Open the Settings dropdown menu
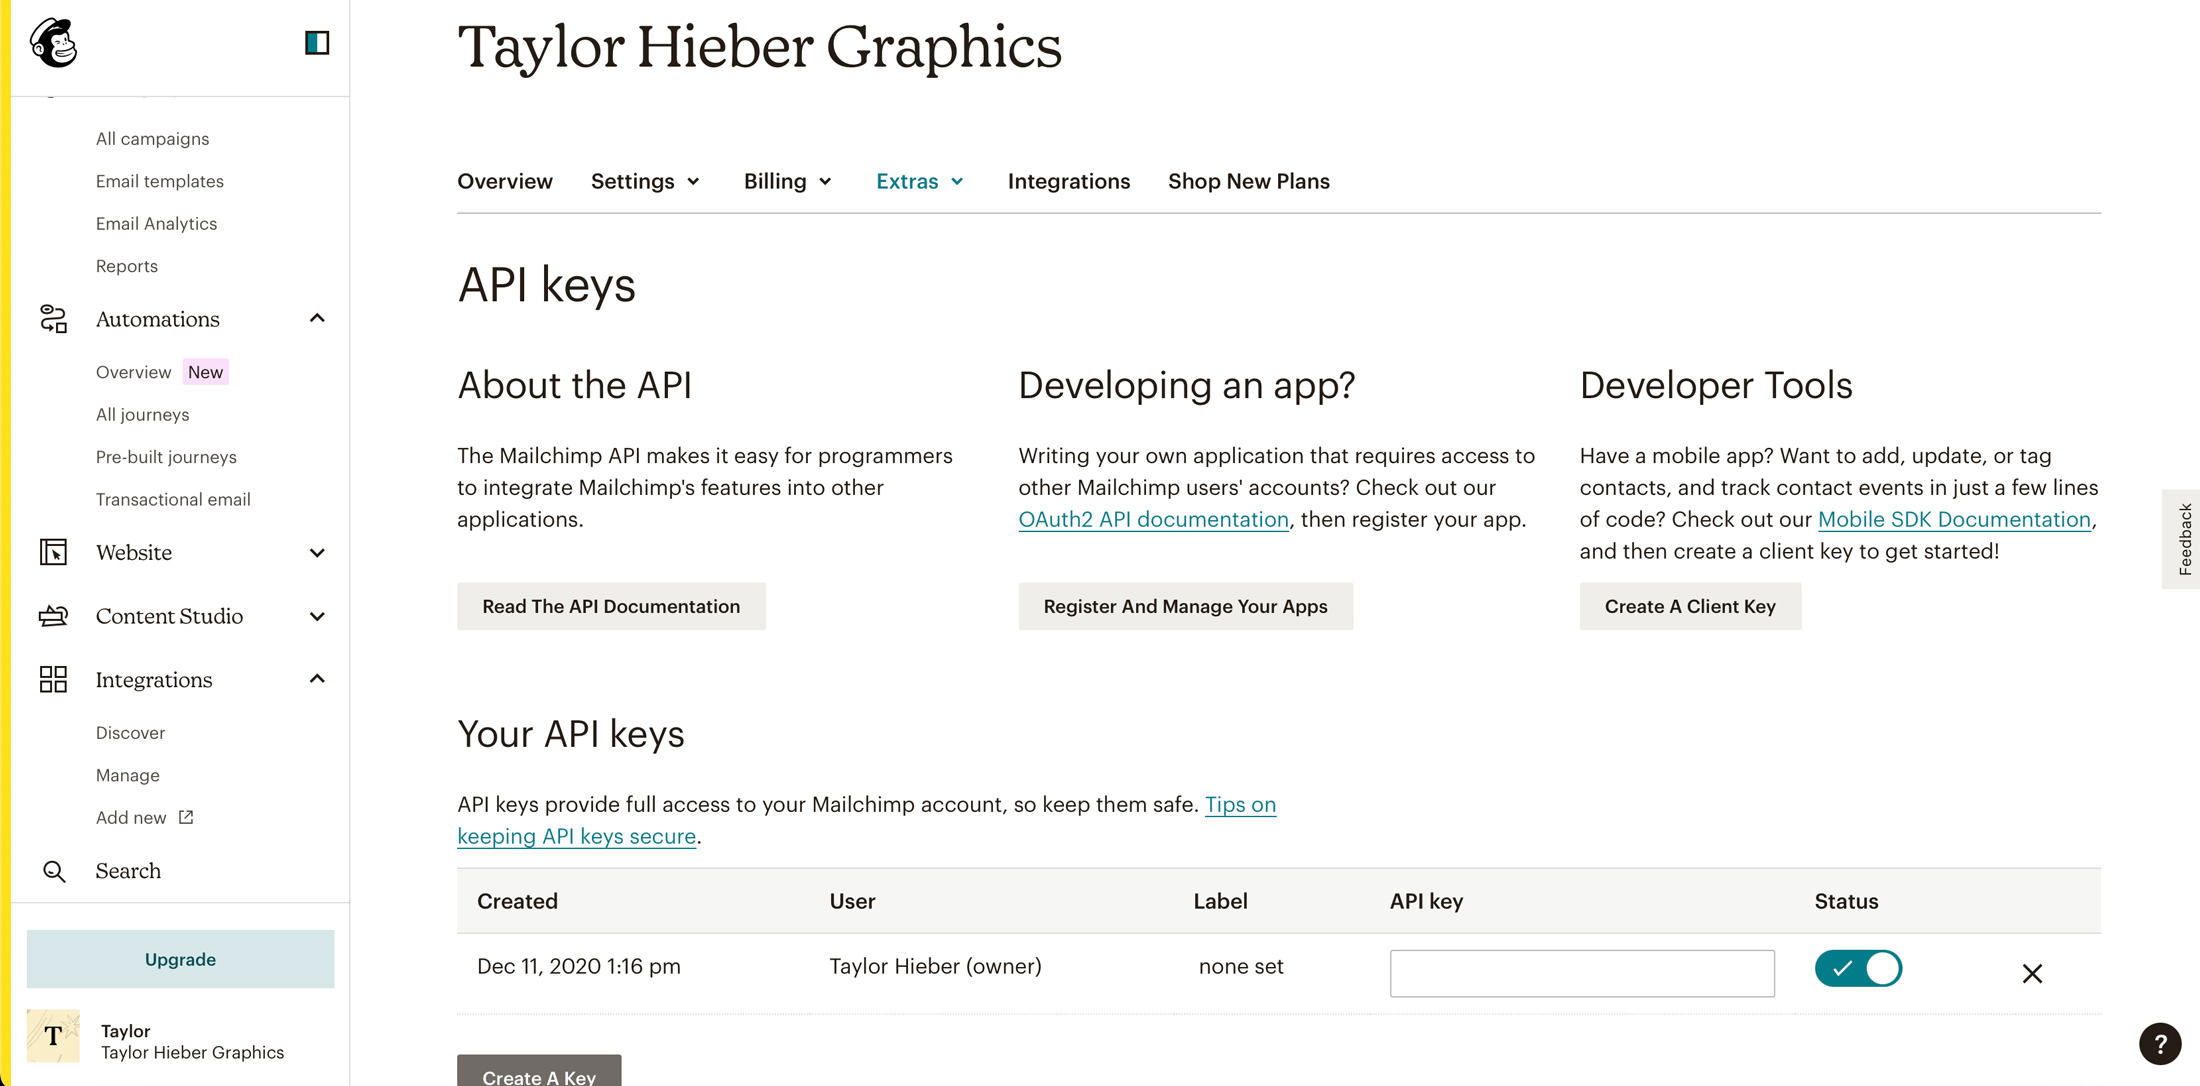Viewport: 2200px width, 1086px height. (646, 181)
